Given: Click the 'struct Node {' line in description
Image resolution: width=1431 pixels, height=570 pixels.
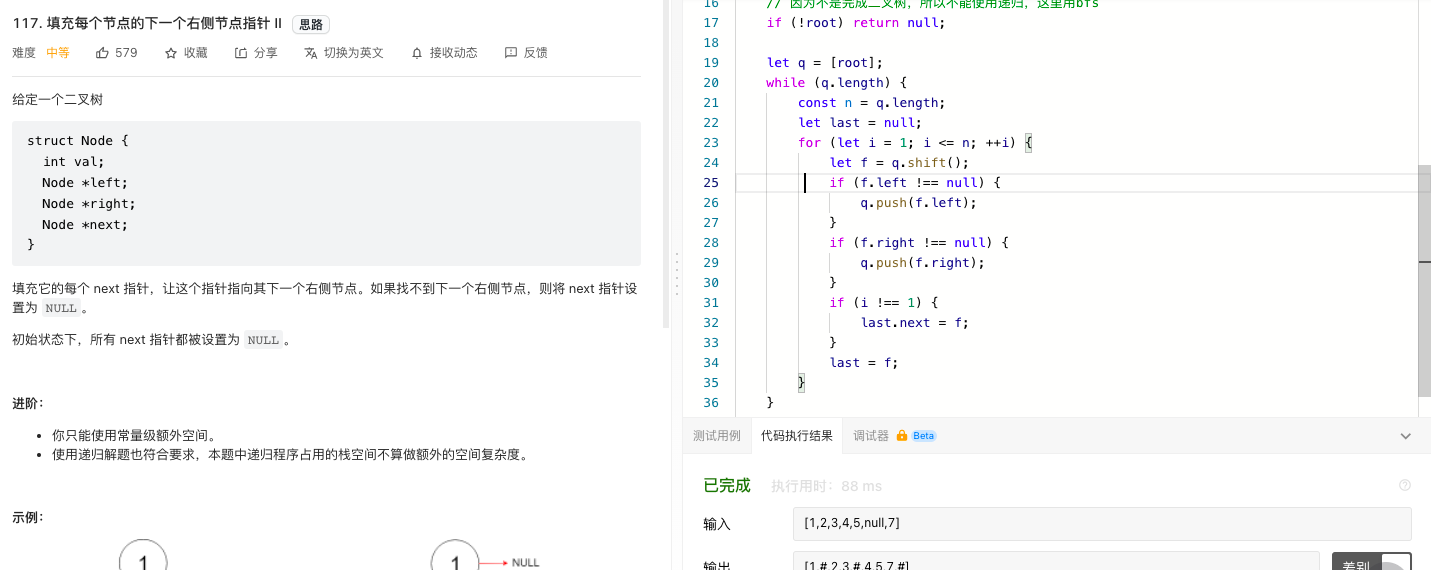Looking at the screenshot, I should click(x=78, y=141).
